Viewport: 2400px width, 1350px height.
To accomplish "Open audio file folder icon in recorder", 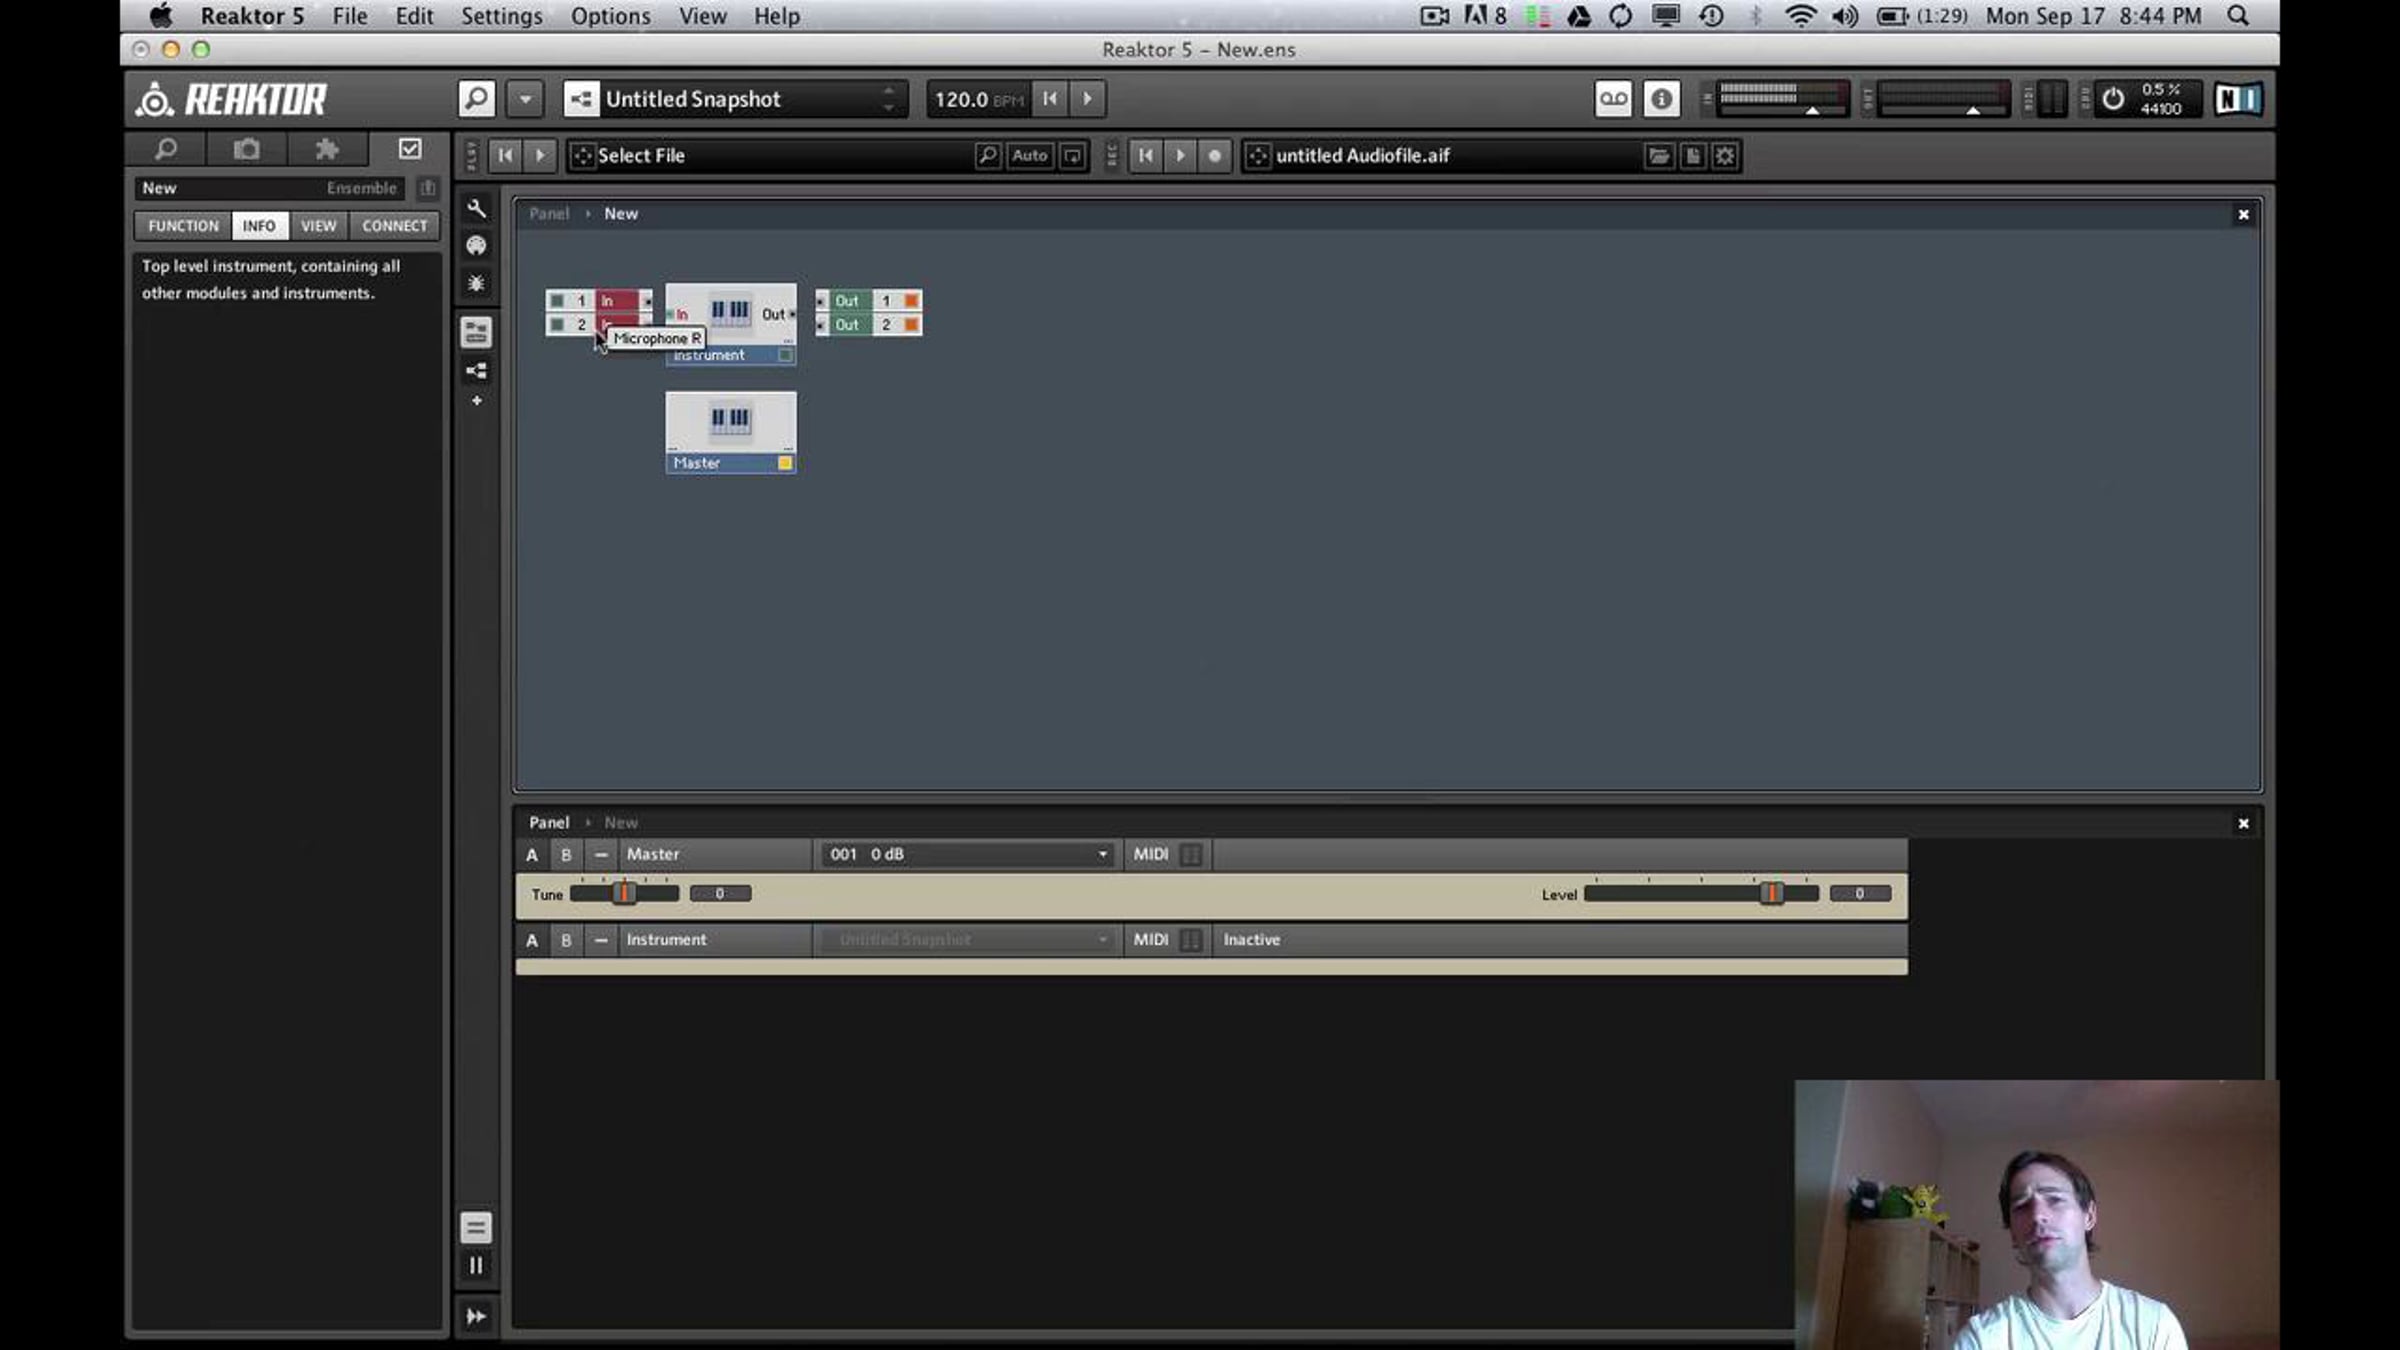I will point(1658,156).
